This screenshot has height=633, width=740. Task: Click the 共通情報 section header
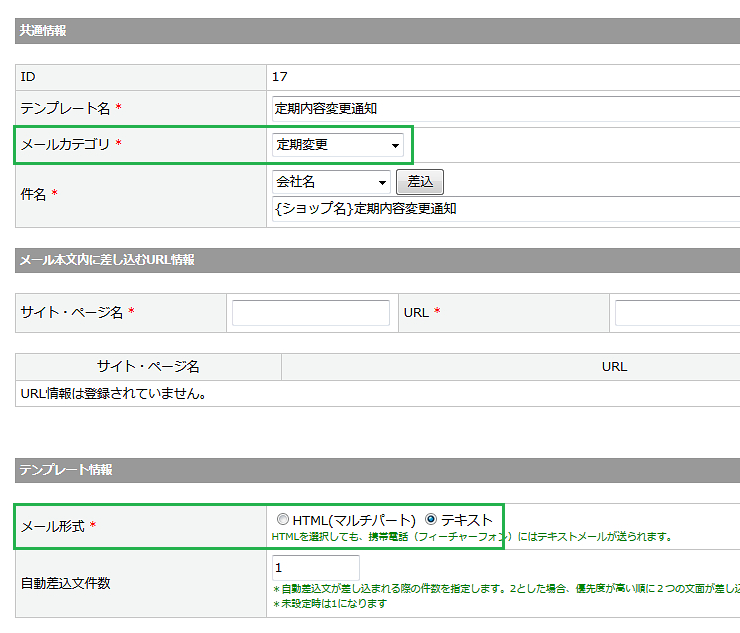(44, 31)
